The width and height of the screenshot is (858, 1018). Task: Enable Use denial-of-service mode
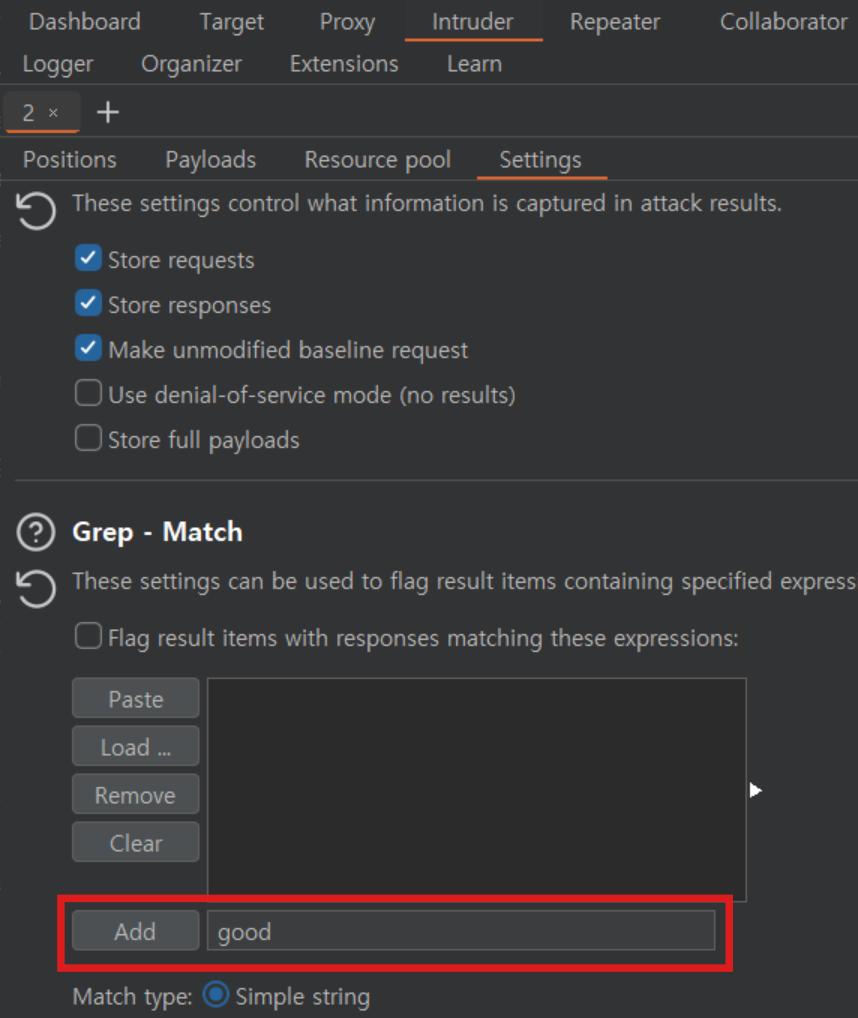[88, 393]
